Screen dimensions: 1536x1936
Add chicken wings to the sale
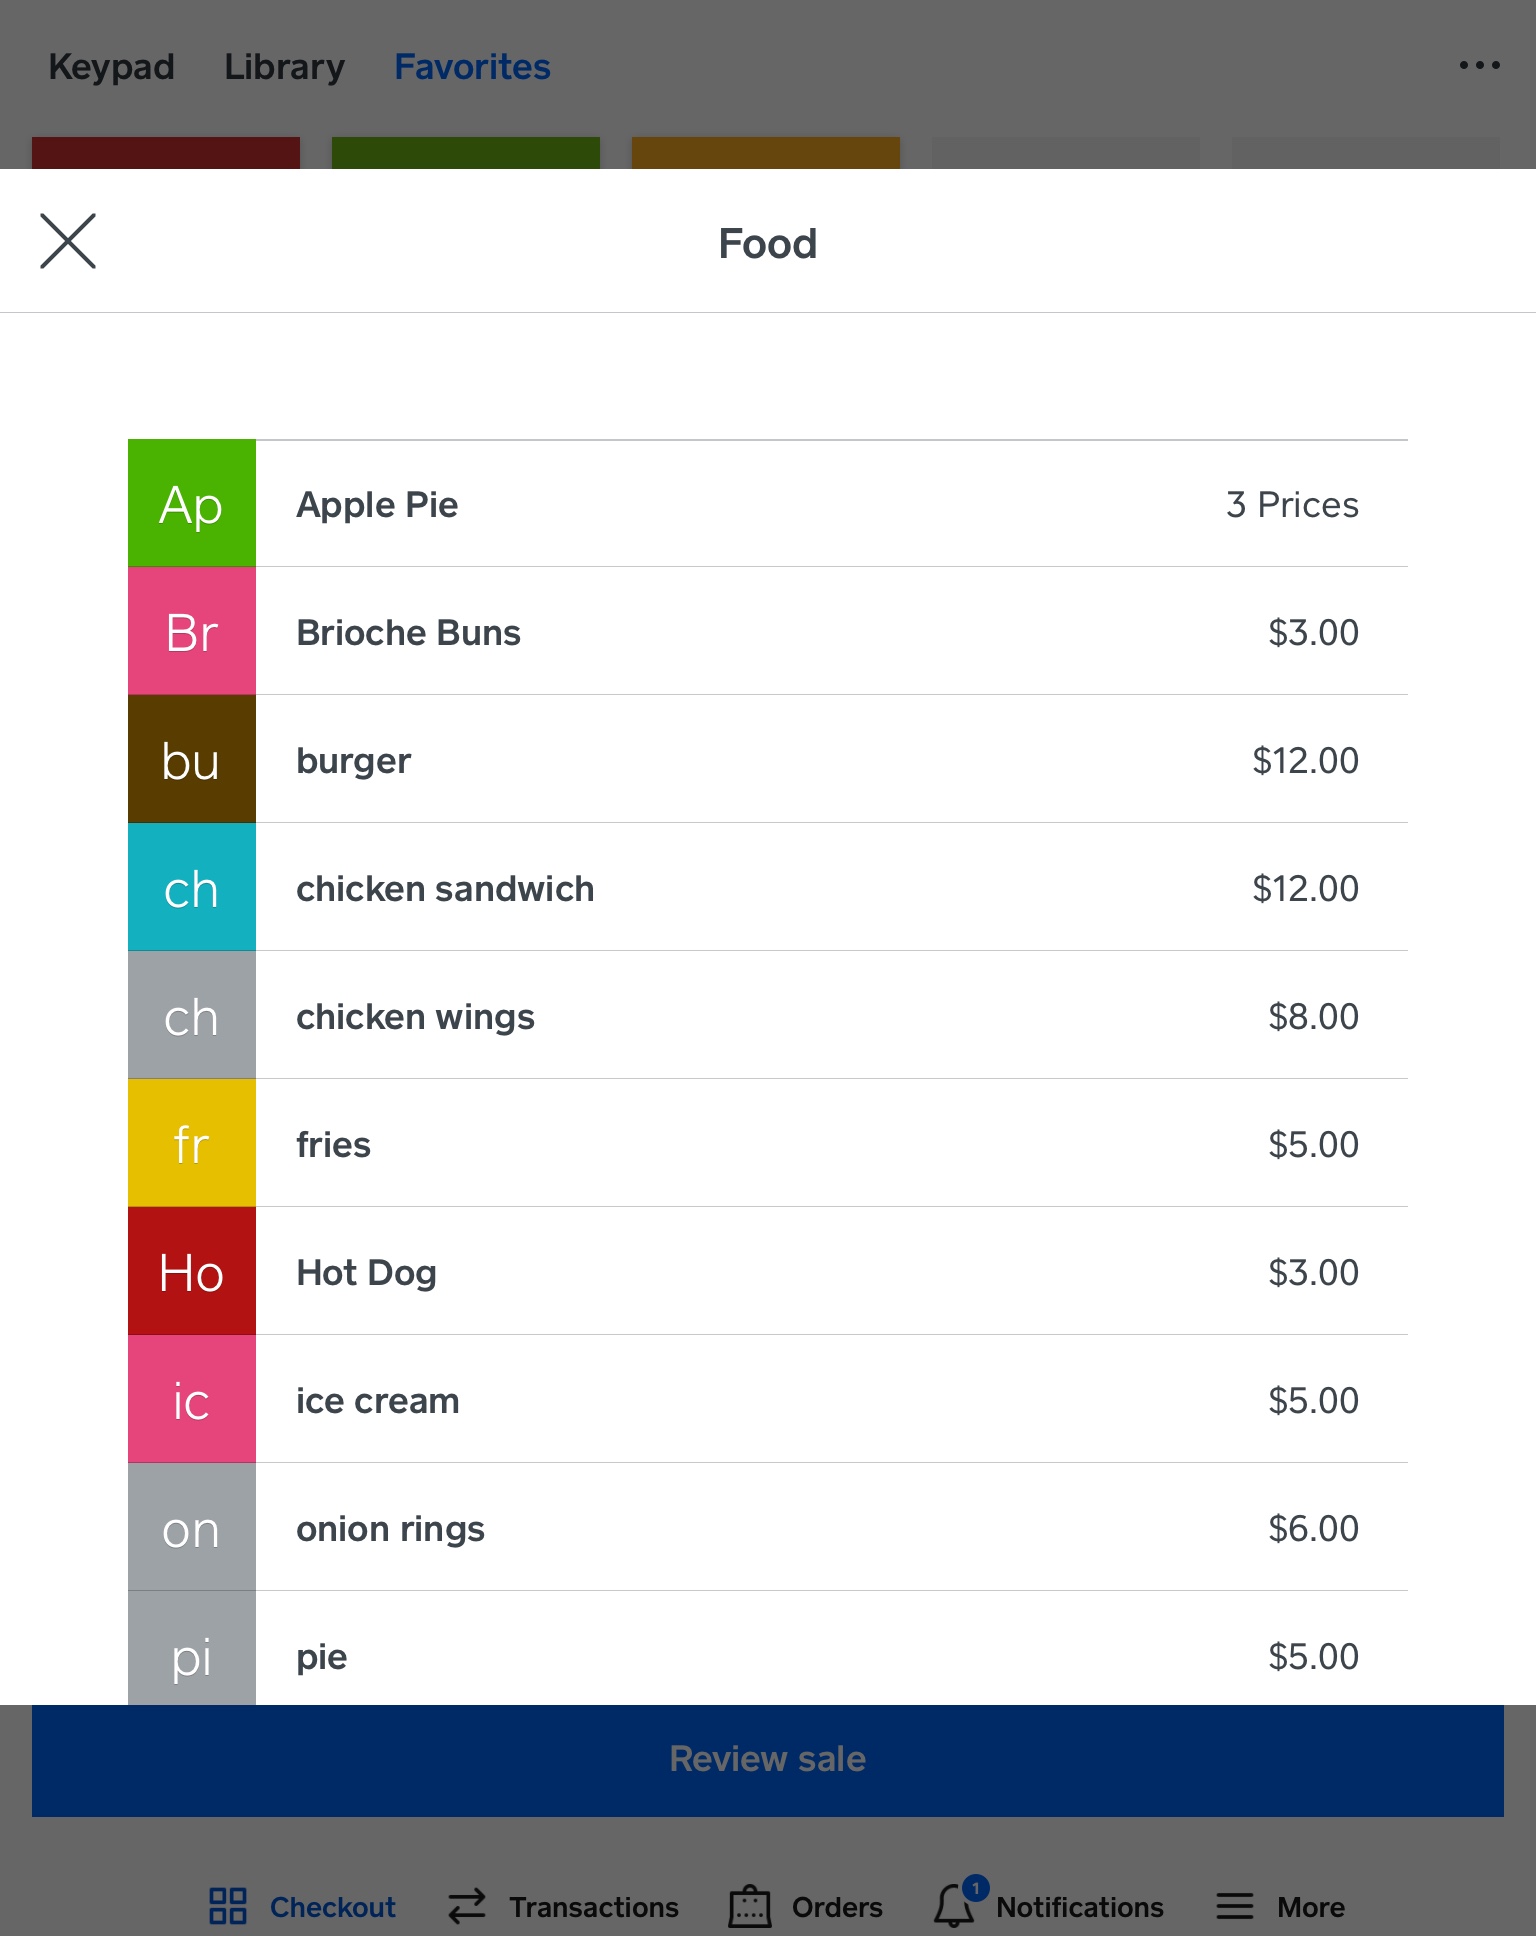[x=415, y=1017]
